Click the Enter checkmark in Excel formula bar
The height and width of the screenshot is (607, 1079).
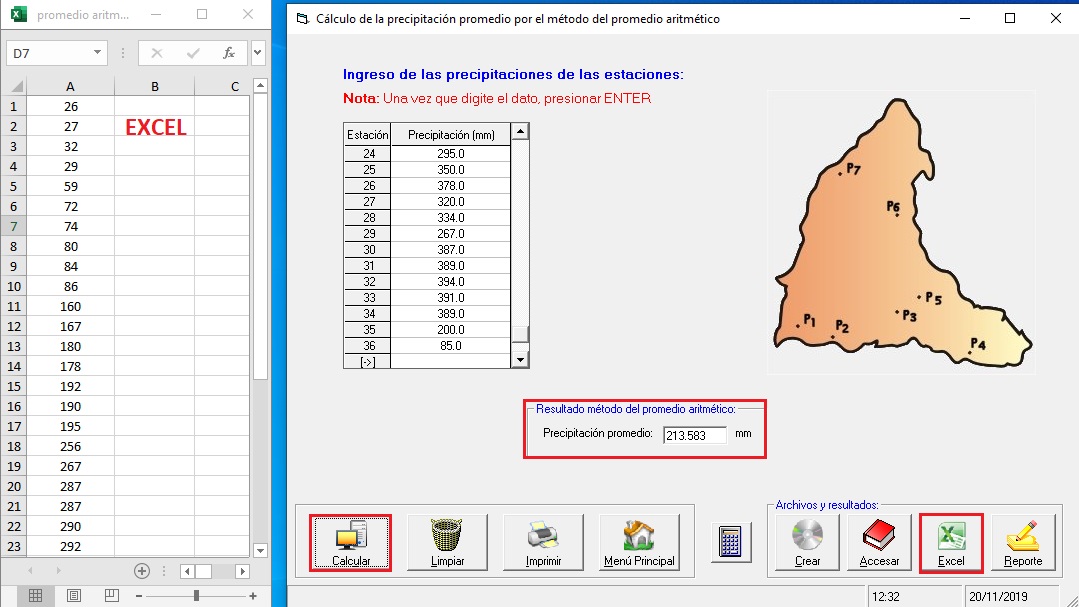pos(193,53)
